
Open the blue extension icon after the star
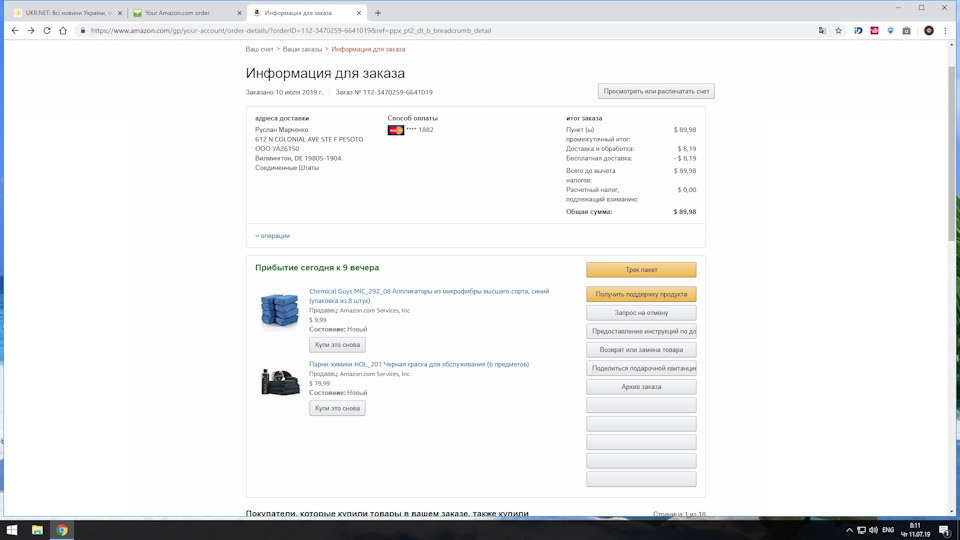[x=858, y=31]
